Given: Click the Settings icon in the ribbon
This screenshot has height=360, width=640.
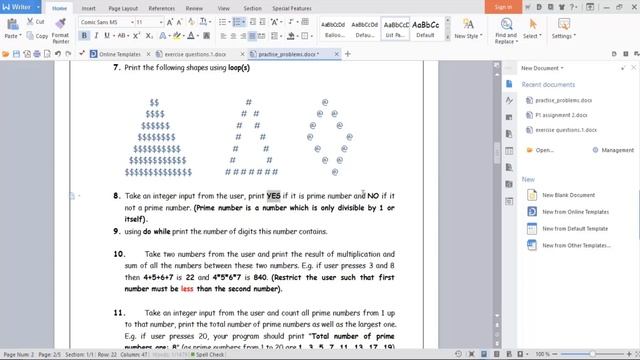Looking at the screenshot, I should 564,24.
